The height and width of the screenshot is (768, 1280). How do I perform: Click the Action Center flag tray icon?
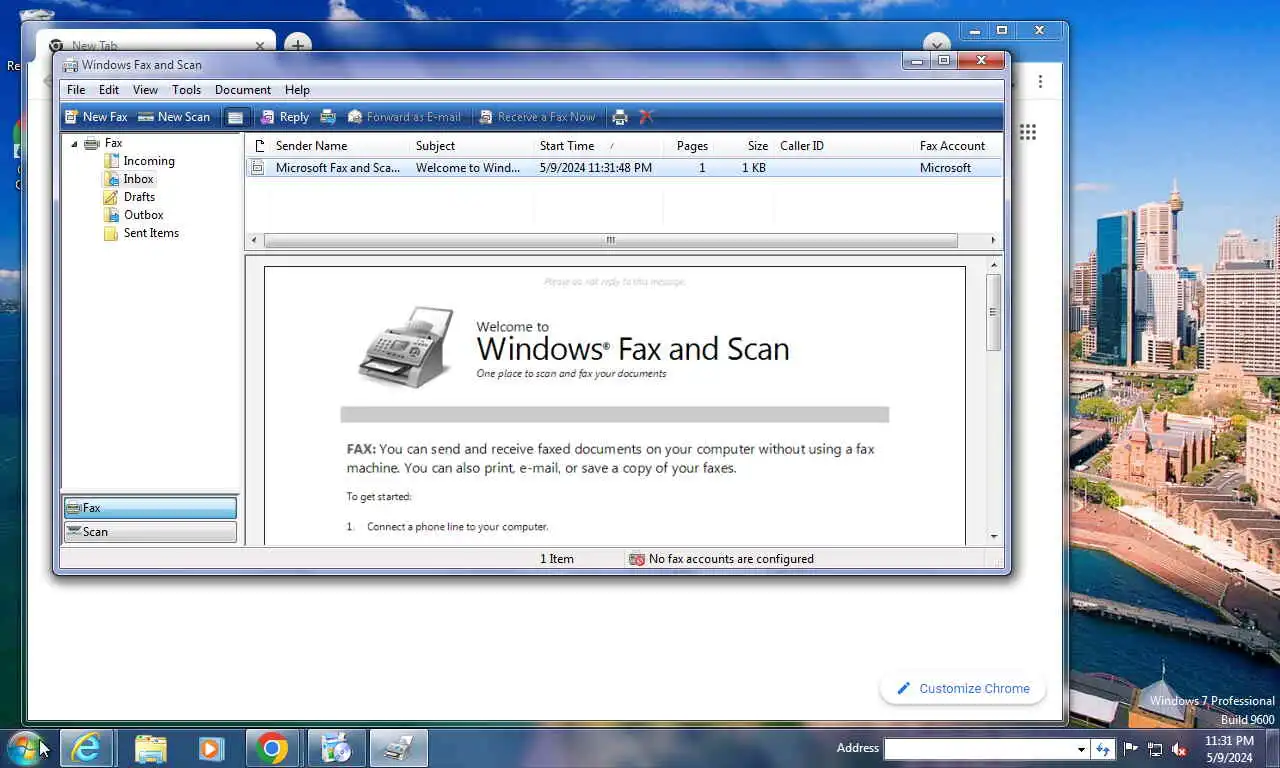1131,749
